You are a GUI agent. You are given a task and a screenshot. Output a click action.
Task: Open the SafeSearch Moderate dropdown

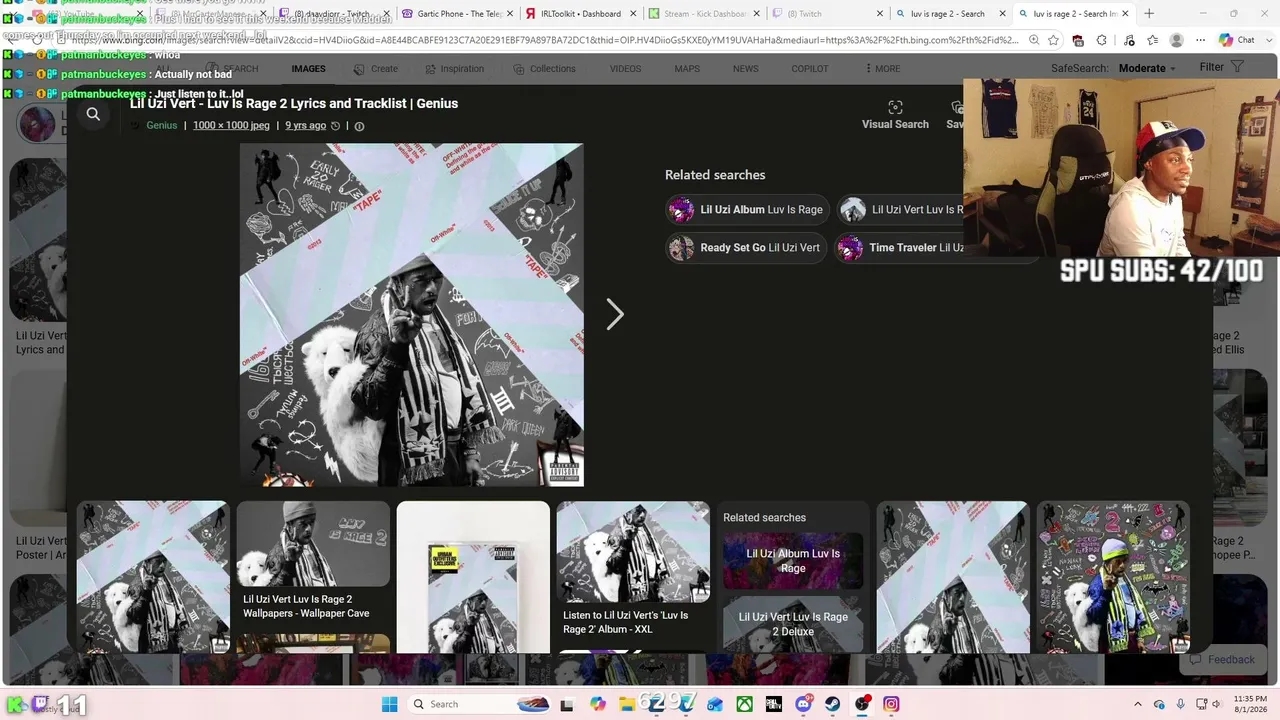pos(1148,68)
